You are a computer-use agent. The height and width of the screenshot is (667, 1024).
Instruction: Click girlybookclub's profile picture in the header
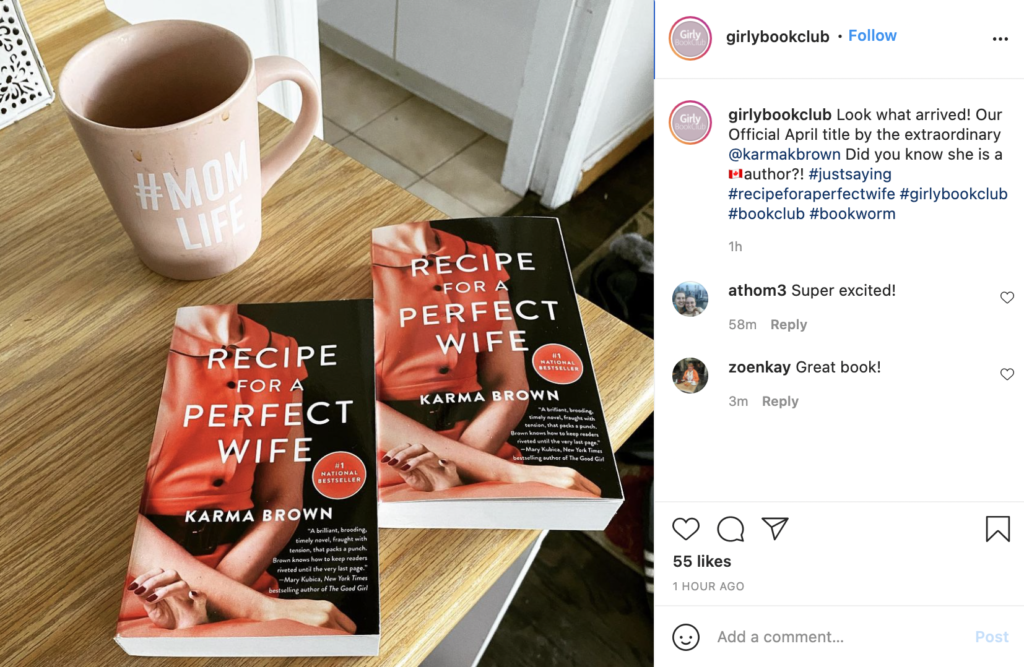[x=689, y=36]
